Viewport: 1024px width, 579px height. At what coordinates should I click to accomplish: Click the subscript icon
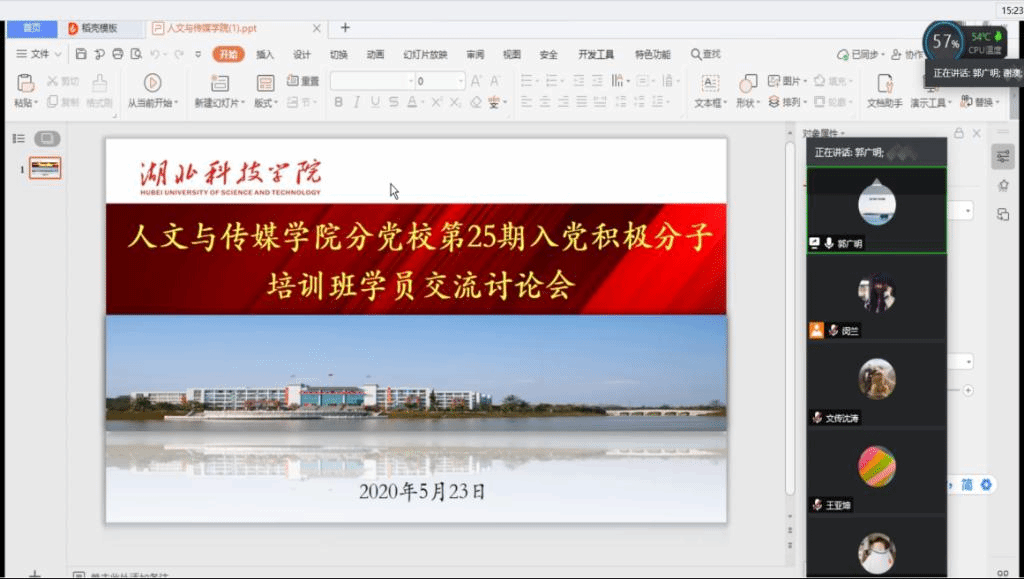pos(456,102)
